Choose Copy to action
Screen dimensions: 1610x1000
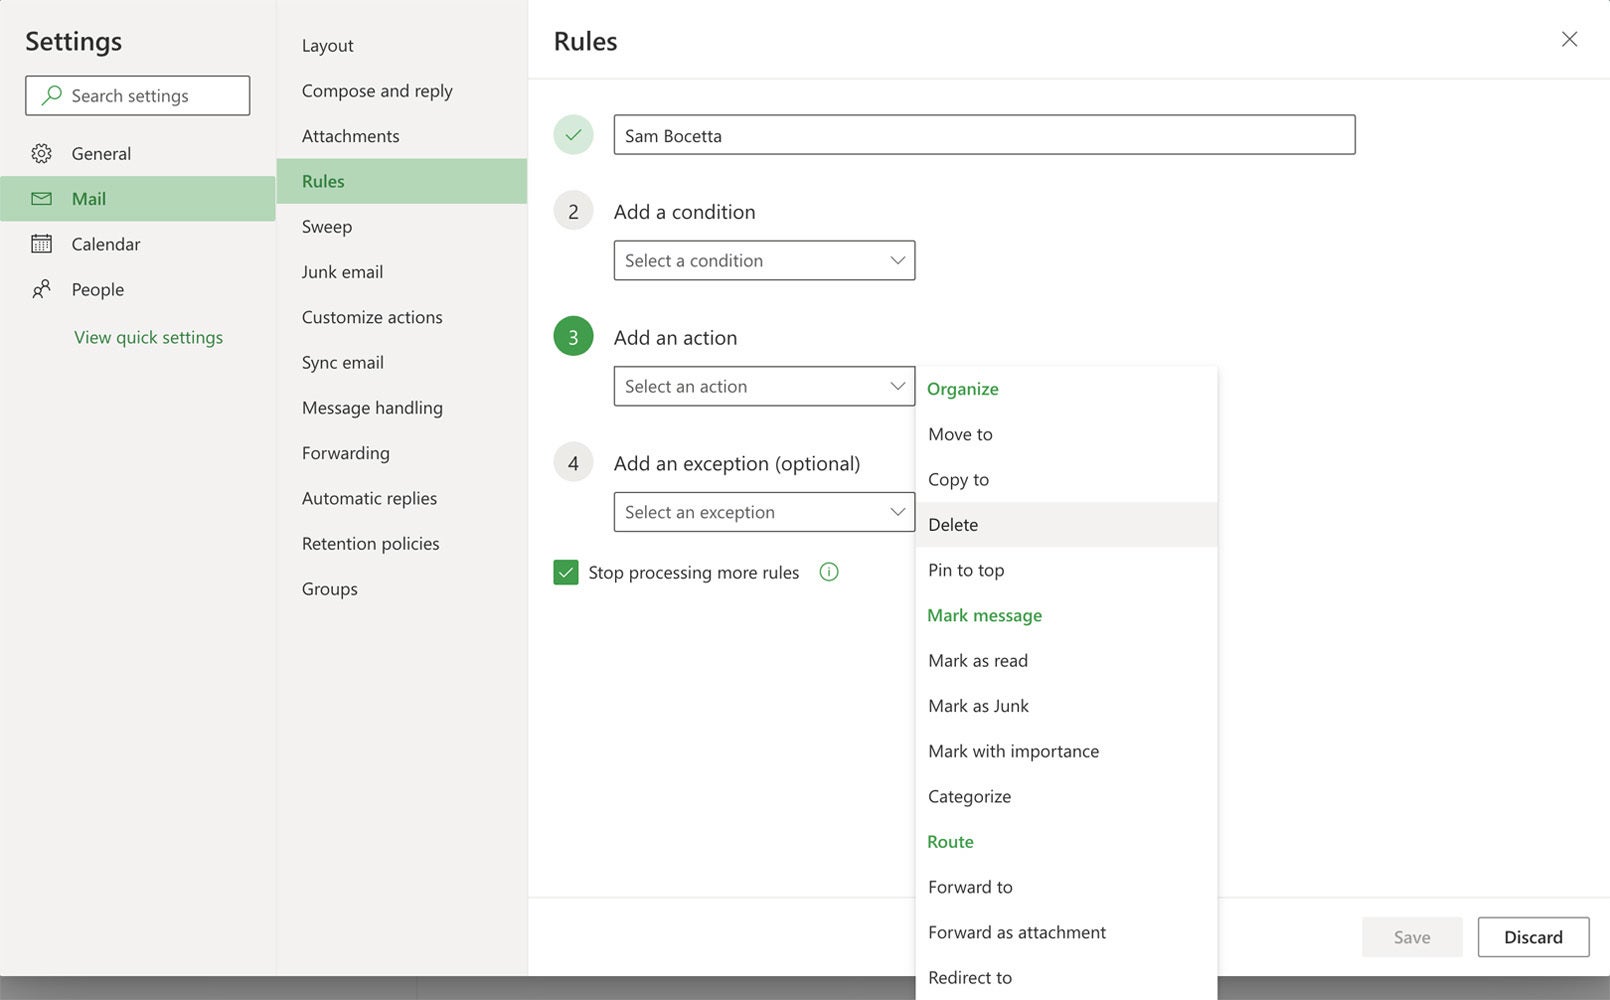click(x=1066, y=479)
